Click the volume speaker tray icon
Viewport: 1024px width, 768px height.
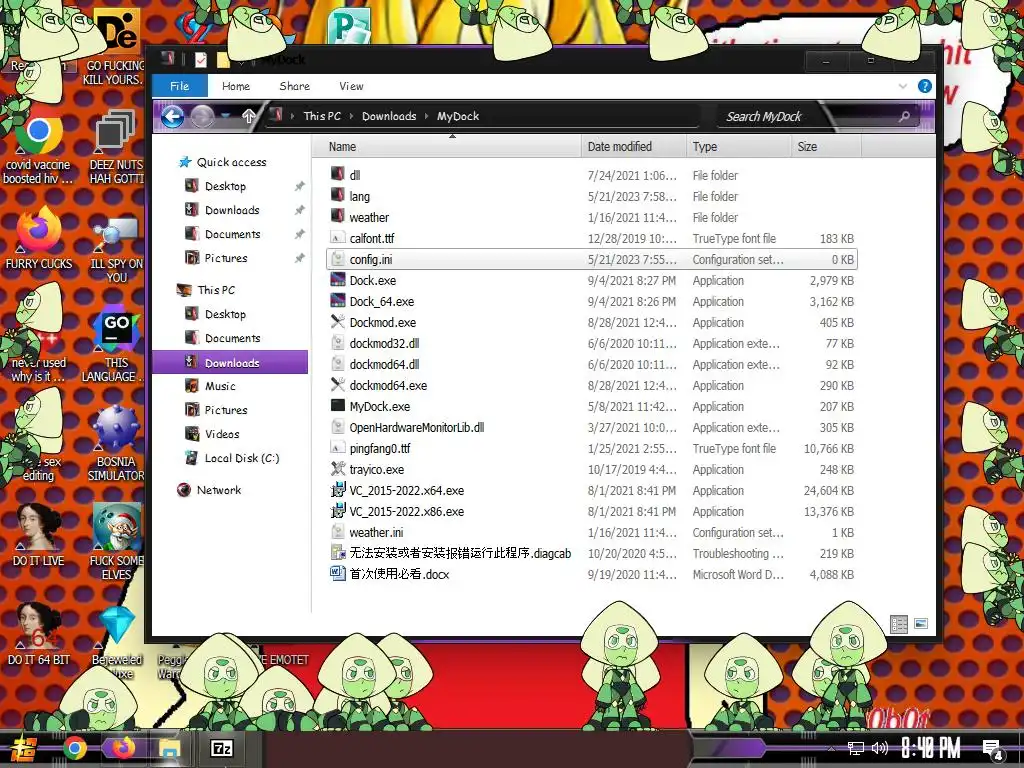tap(880, 748)
